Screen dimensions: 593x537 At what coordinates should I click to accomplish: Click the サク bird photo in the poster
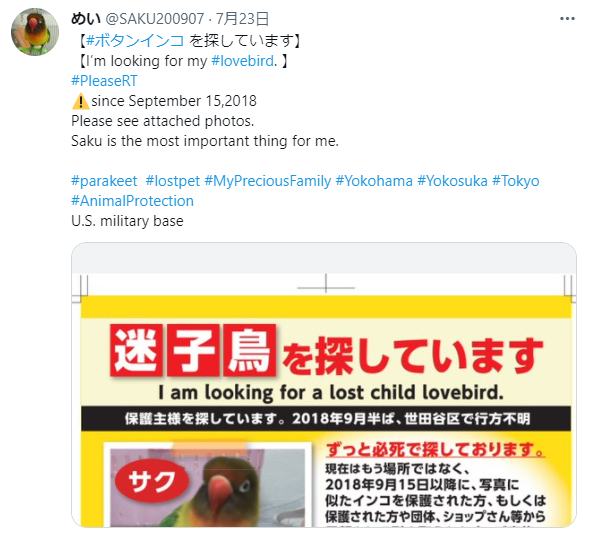[207, 485]
